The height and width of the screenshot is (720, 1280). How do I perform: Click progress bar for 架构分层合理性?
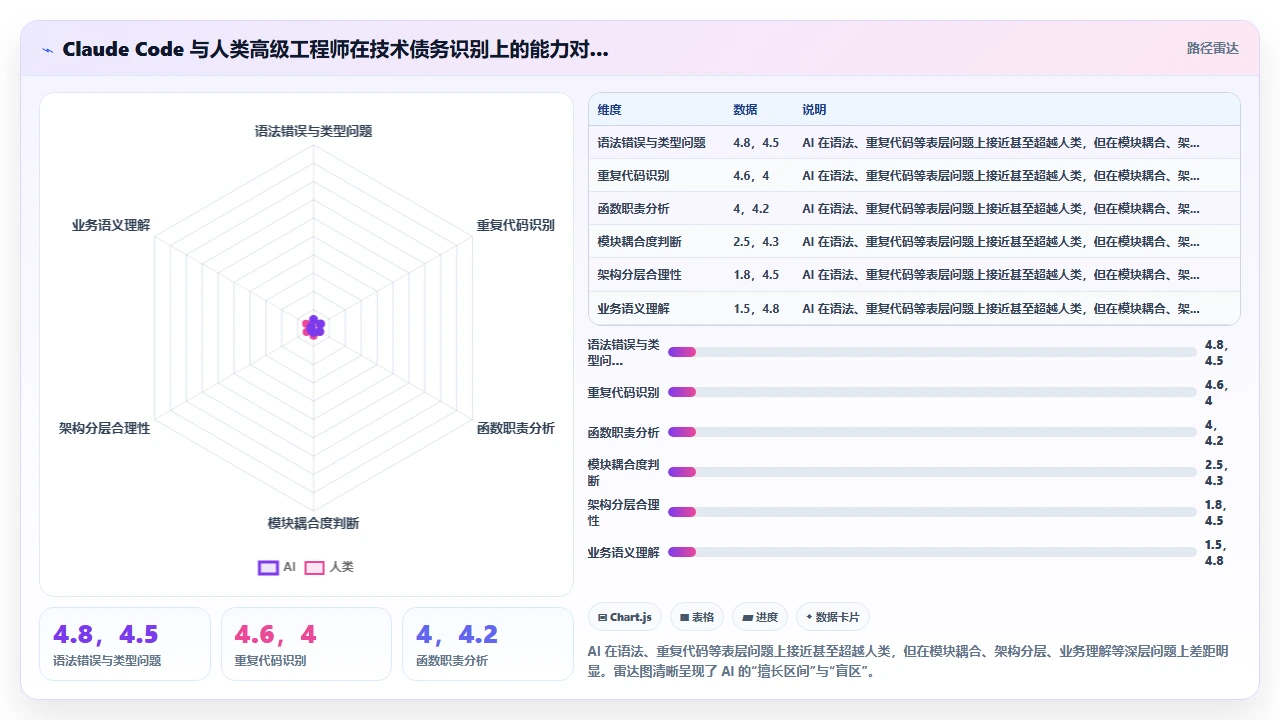[932, 512]
